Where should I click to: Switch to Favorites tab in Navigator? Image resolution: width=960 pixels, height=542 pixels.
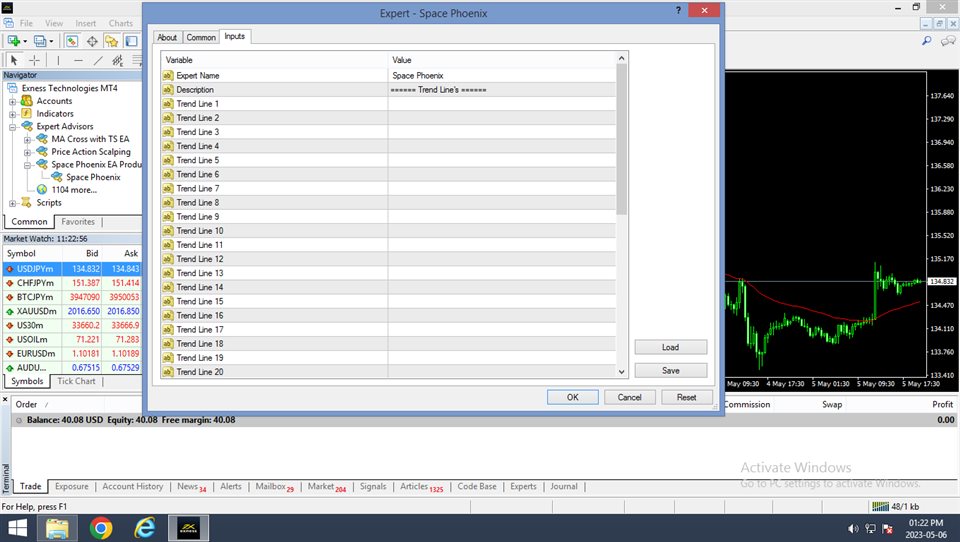pos(78,222)
